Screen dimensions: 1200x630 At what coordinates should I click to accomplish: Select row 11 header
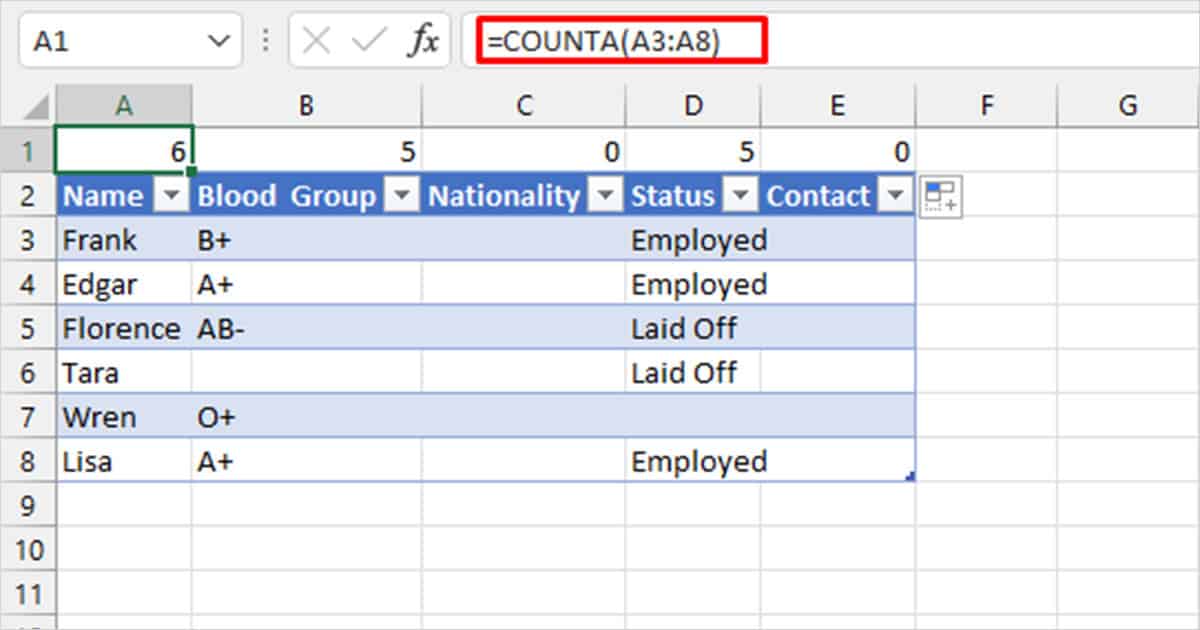click(29, 593)
